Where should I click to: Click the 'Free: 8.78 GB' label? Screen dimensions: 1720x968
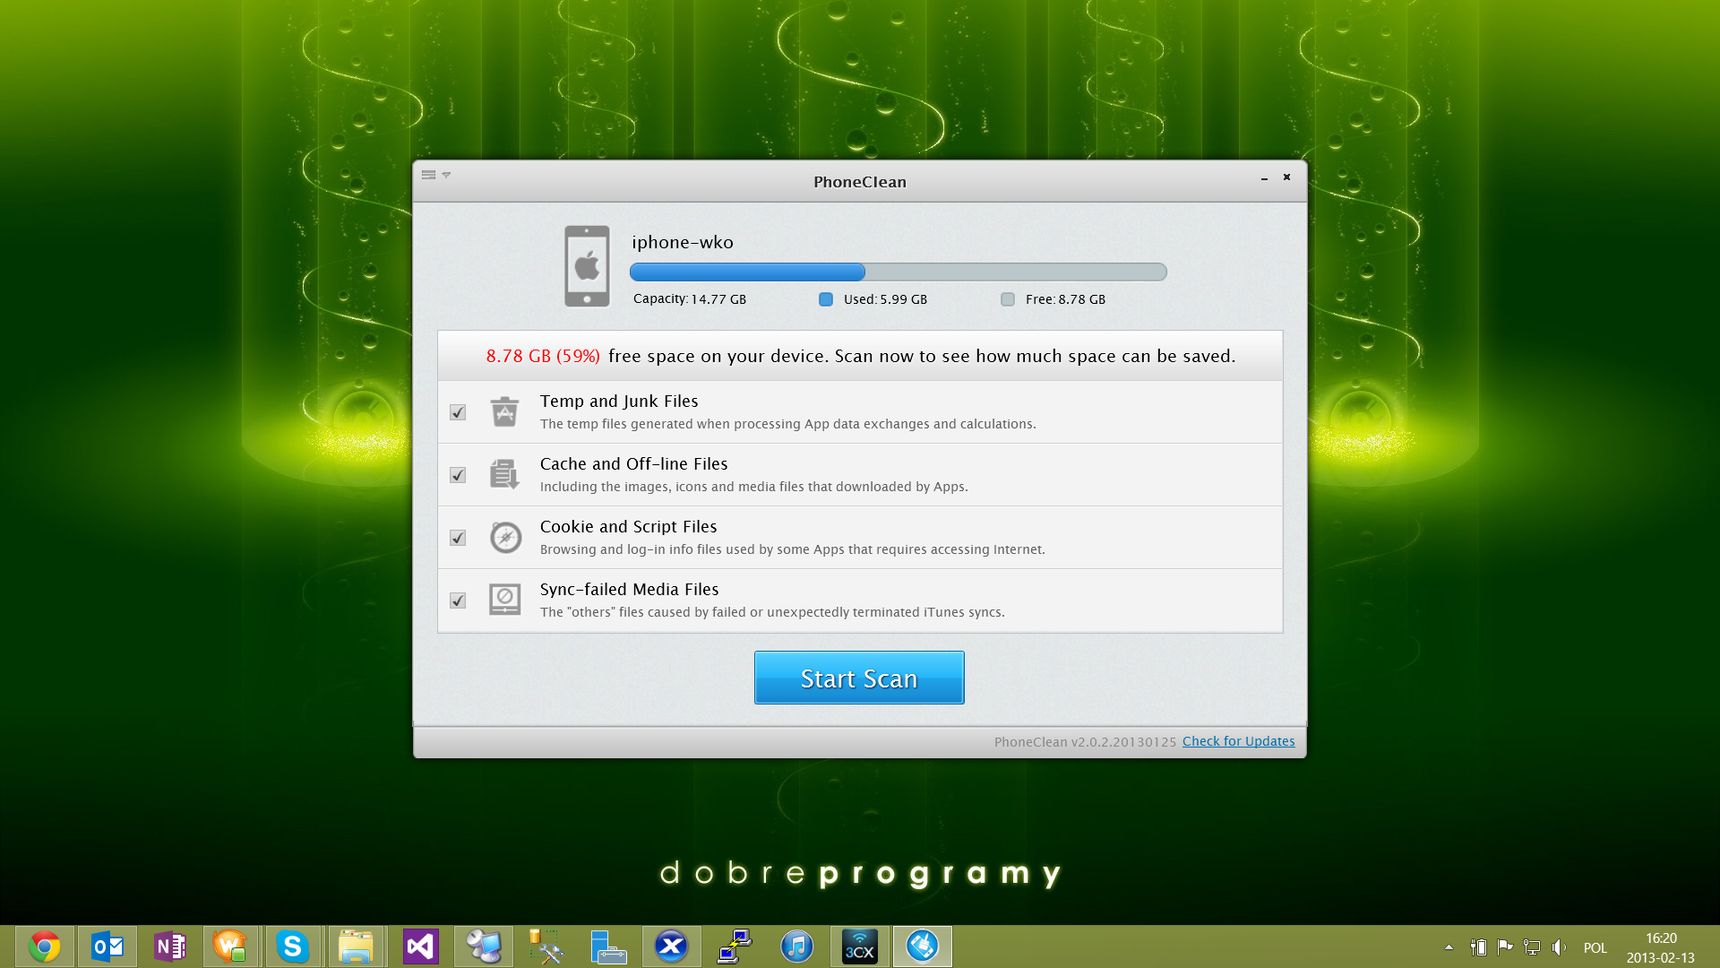click(x=1065, y=299)
